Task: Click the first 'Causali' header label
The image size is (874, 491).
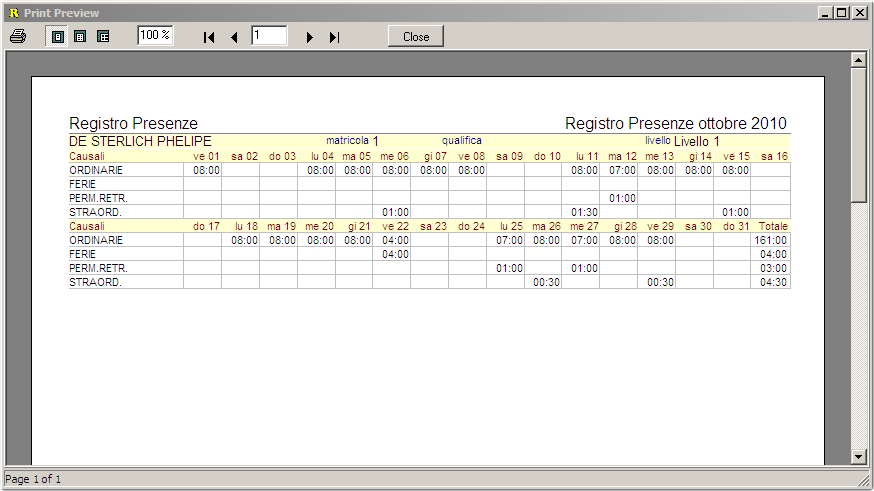Action: tap(87, 157)
